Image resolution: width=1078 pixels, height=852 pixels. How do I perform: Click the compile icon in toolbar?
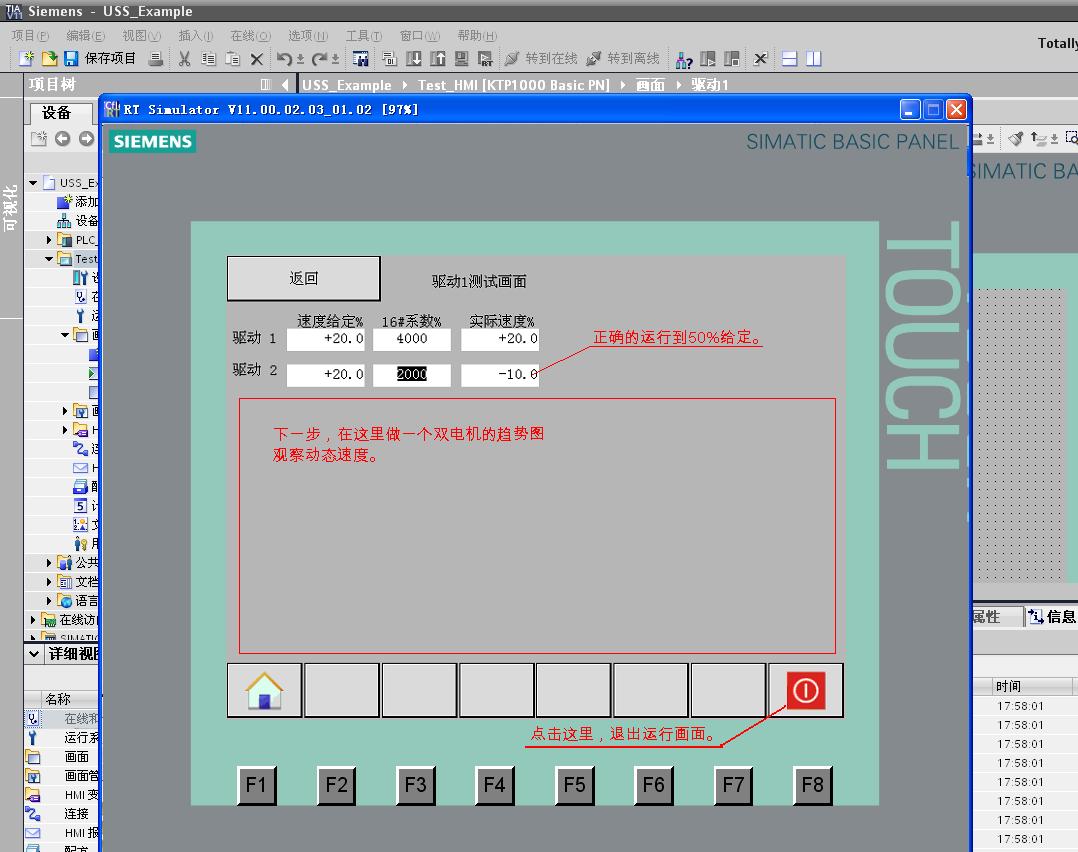point(389,58)
